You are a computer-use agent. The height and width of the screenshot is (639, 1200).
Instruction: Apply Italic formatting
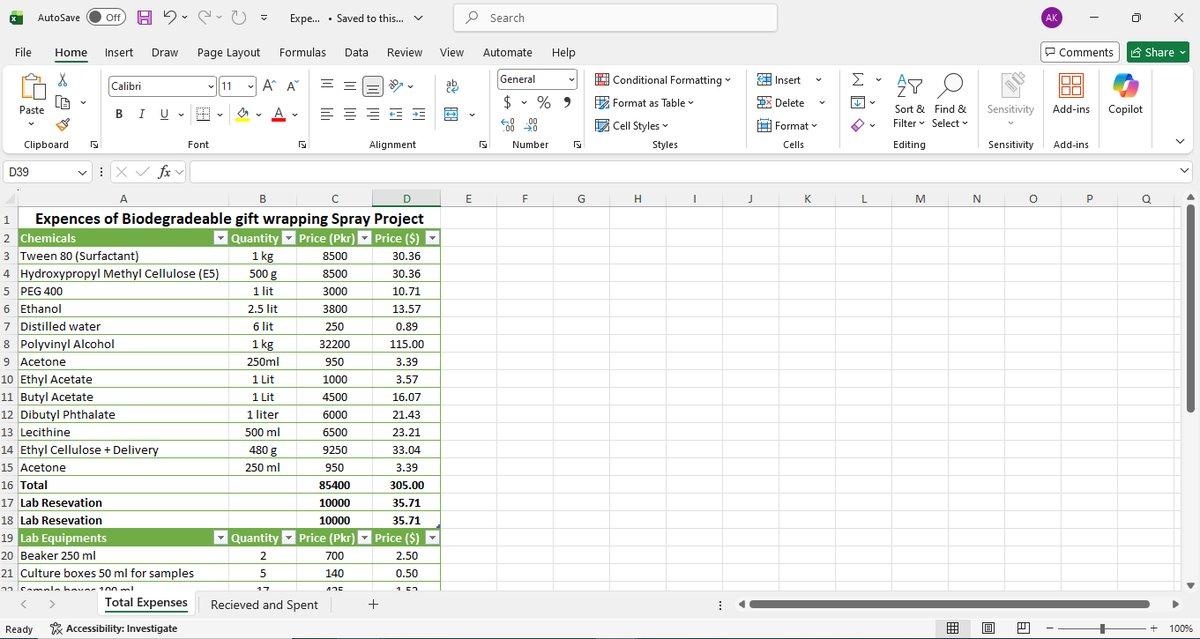142,114
